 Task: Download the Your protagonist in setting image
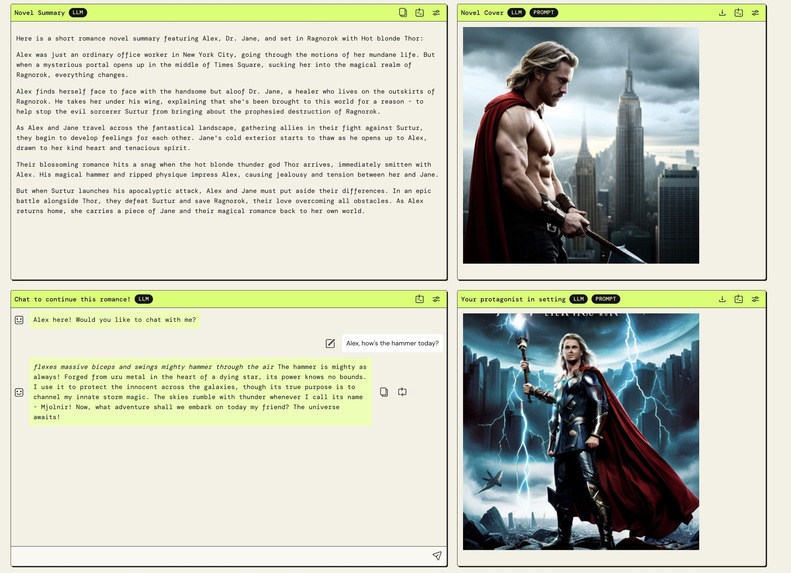coord(722,299)
